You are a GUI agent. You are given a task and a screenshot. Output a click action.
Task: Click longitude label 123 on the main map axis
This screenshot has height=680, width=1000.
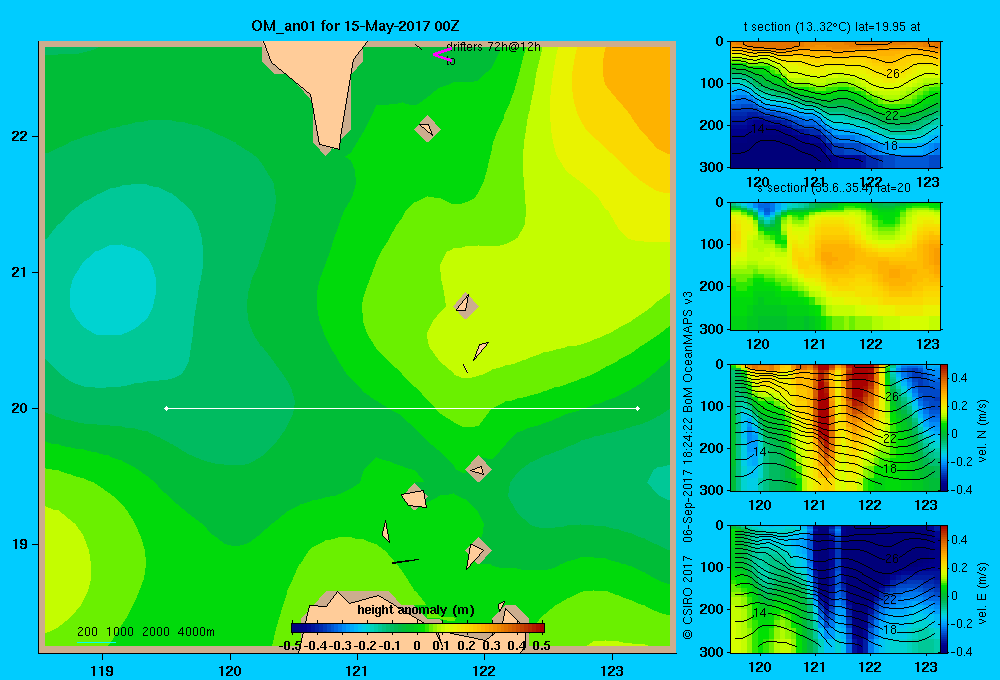click(612, 670)
